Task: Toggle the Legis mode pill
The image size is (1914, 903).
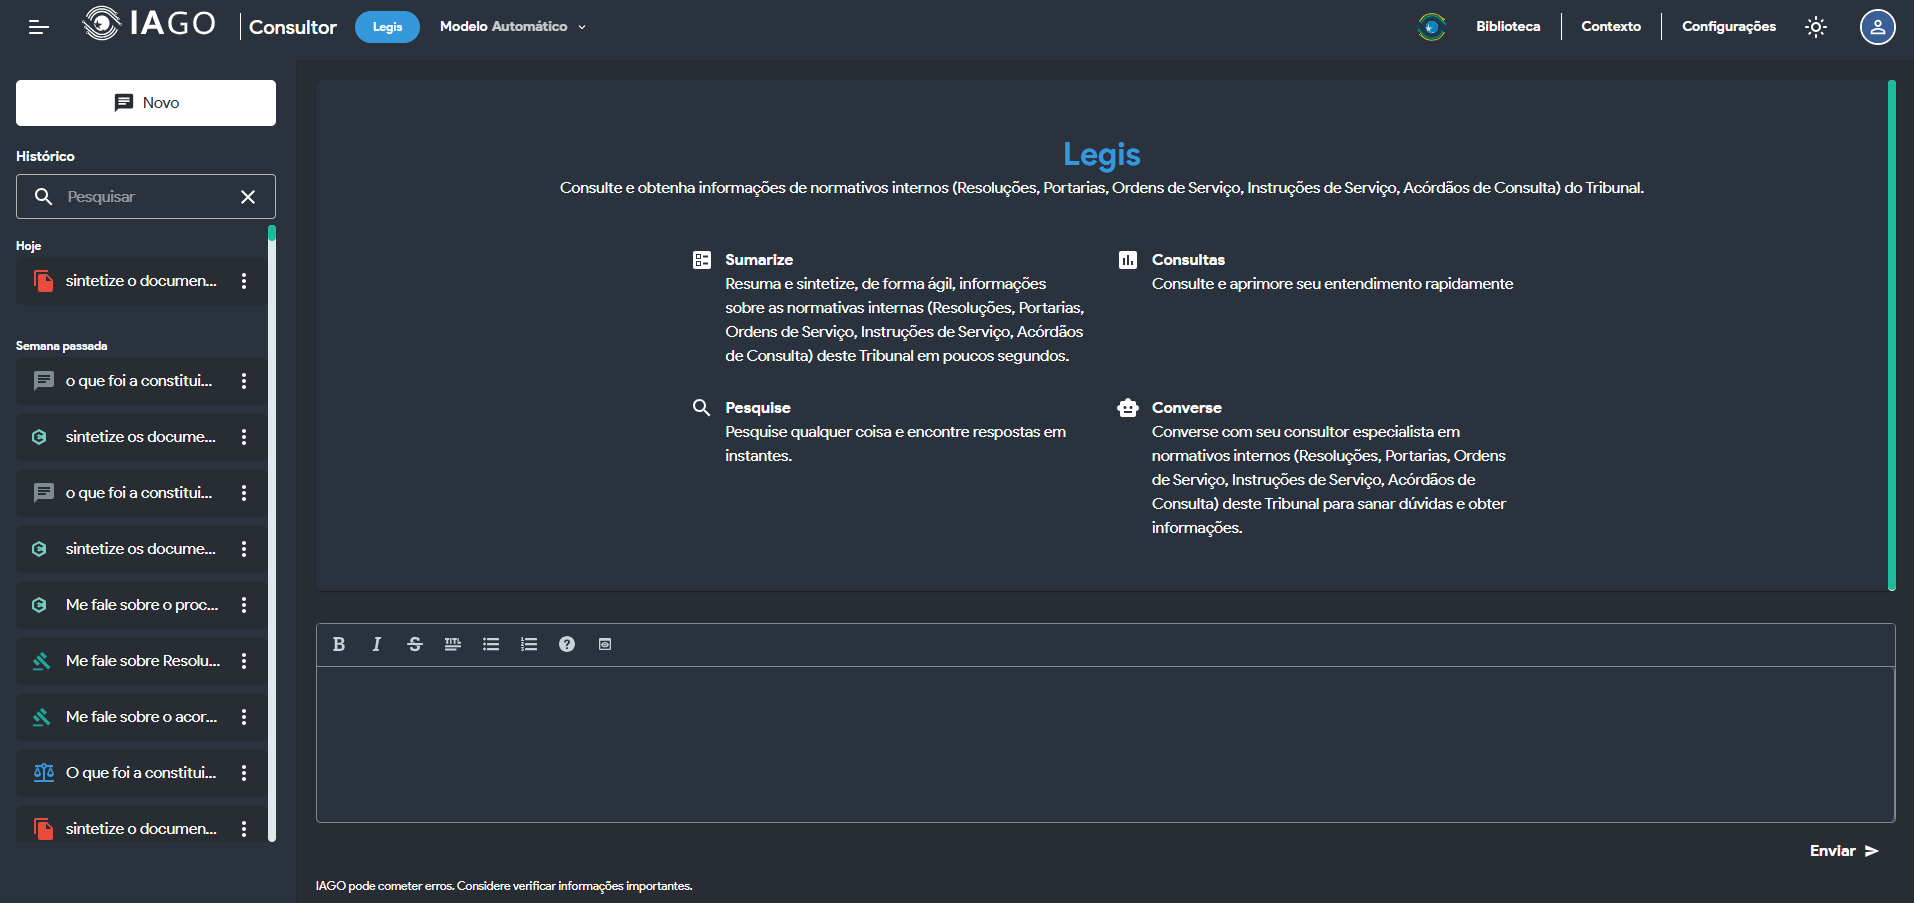Action: [x=387, y=27]
